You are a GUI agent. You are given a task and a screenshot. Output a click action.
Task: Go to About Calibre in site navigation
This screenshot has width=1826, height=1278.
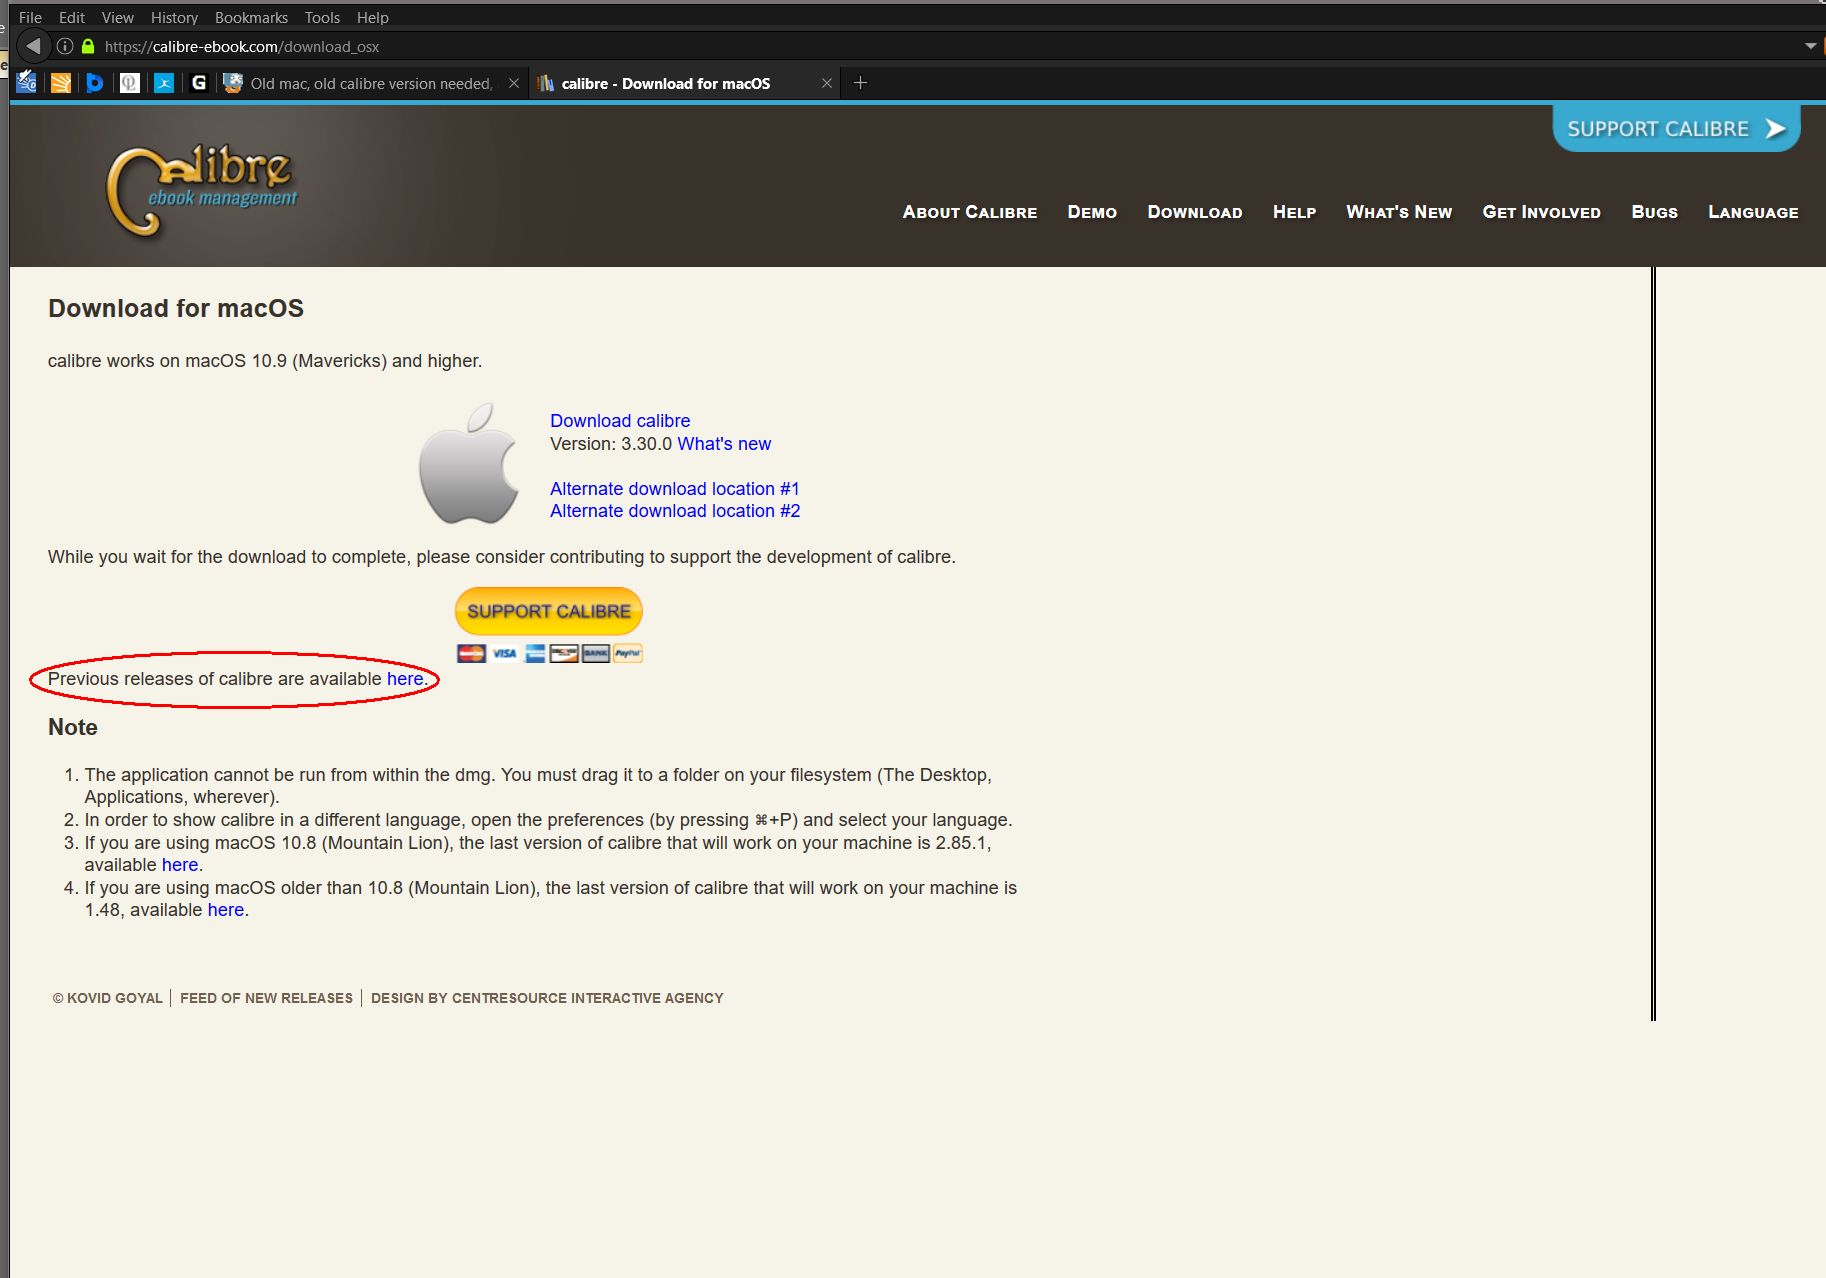(x=970, y=212)
